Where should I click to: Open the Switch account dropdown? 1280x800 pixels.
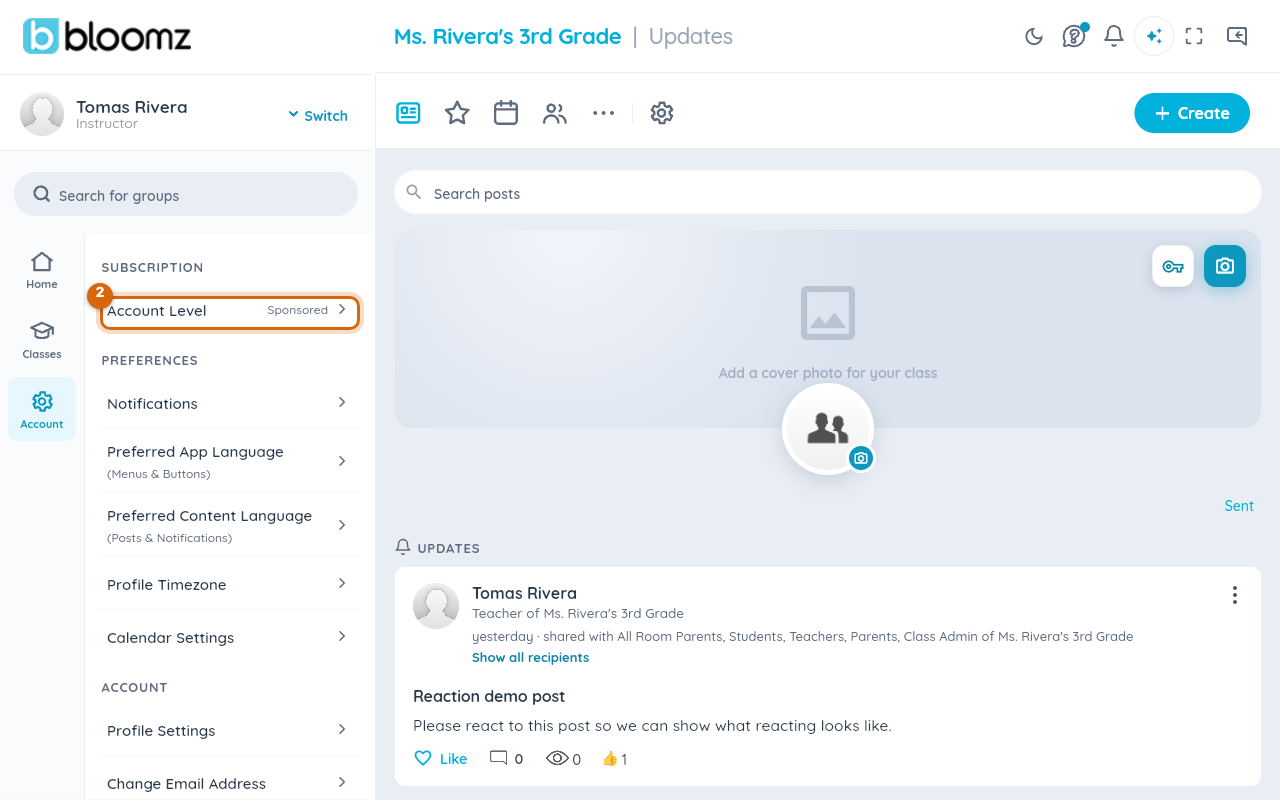tap(318, 115)
